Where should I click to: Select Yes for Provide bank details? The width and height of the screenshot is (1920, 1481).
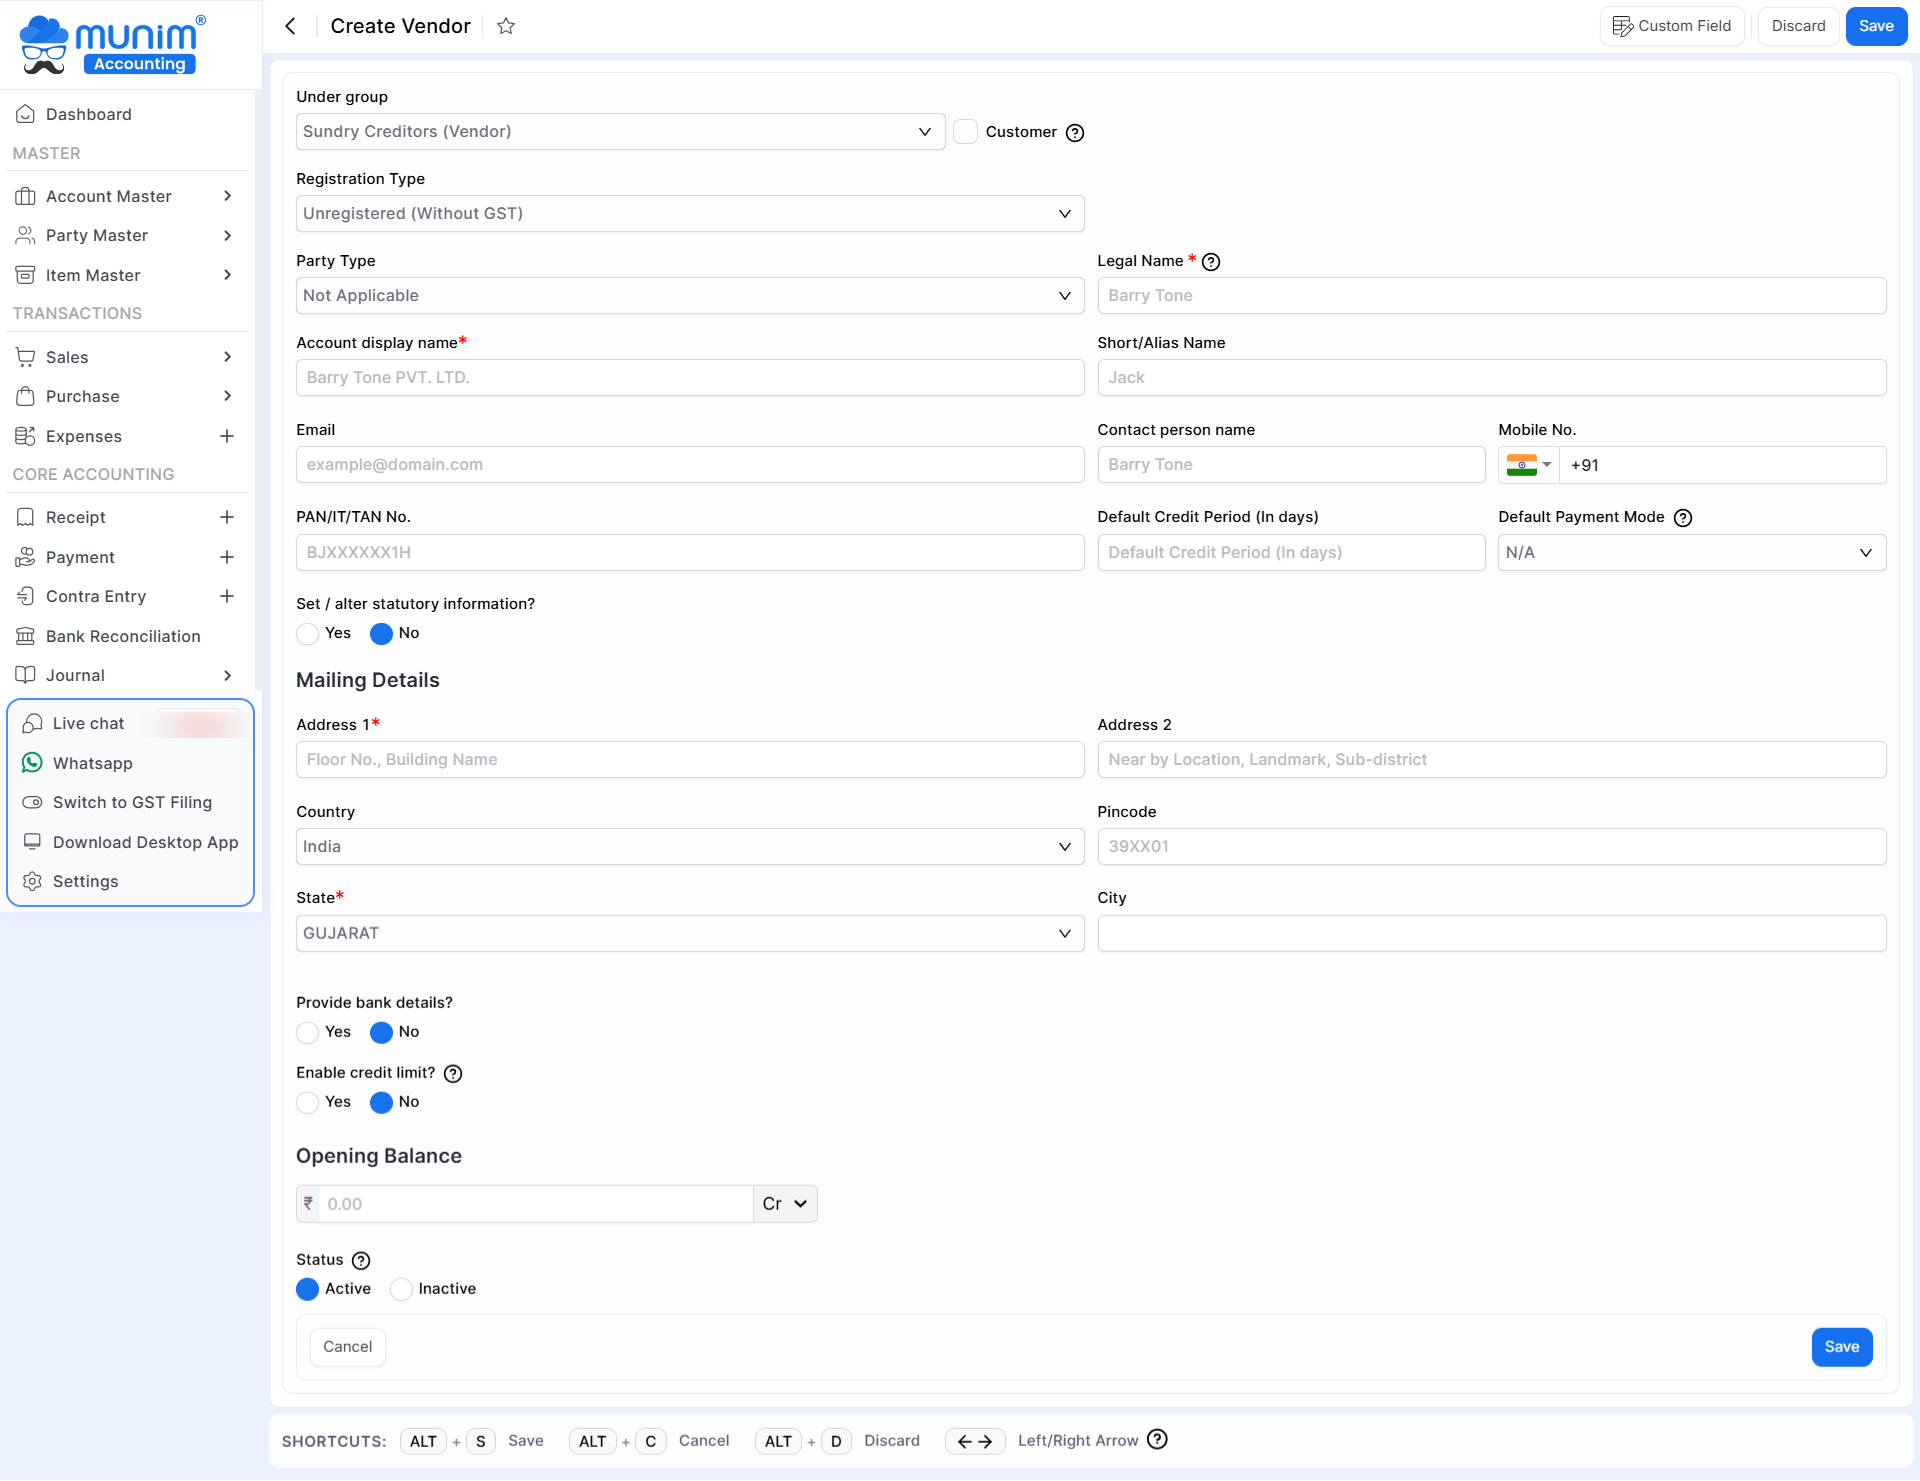coord(308,1033)
